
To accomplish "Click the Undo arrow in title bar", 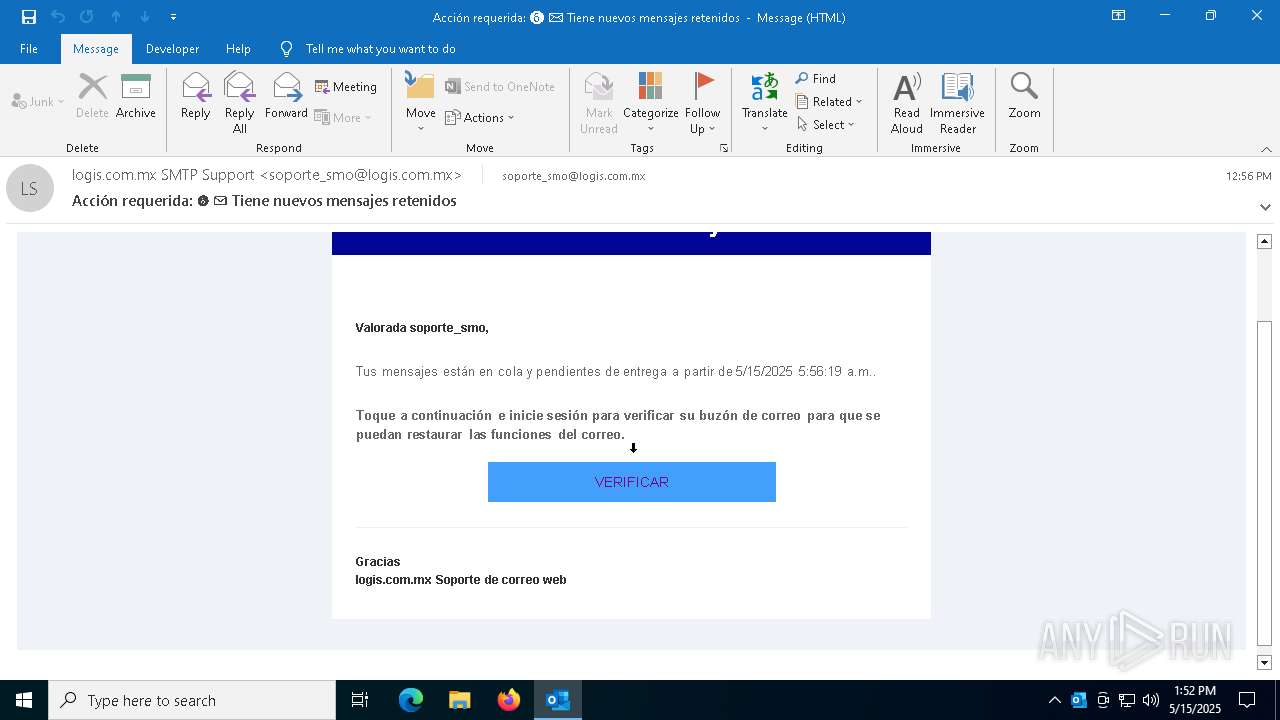I will [58, 17].
